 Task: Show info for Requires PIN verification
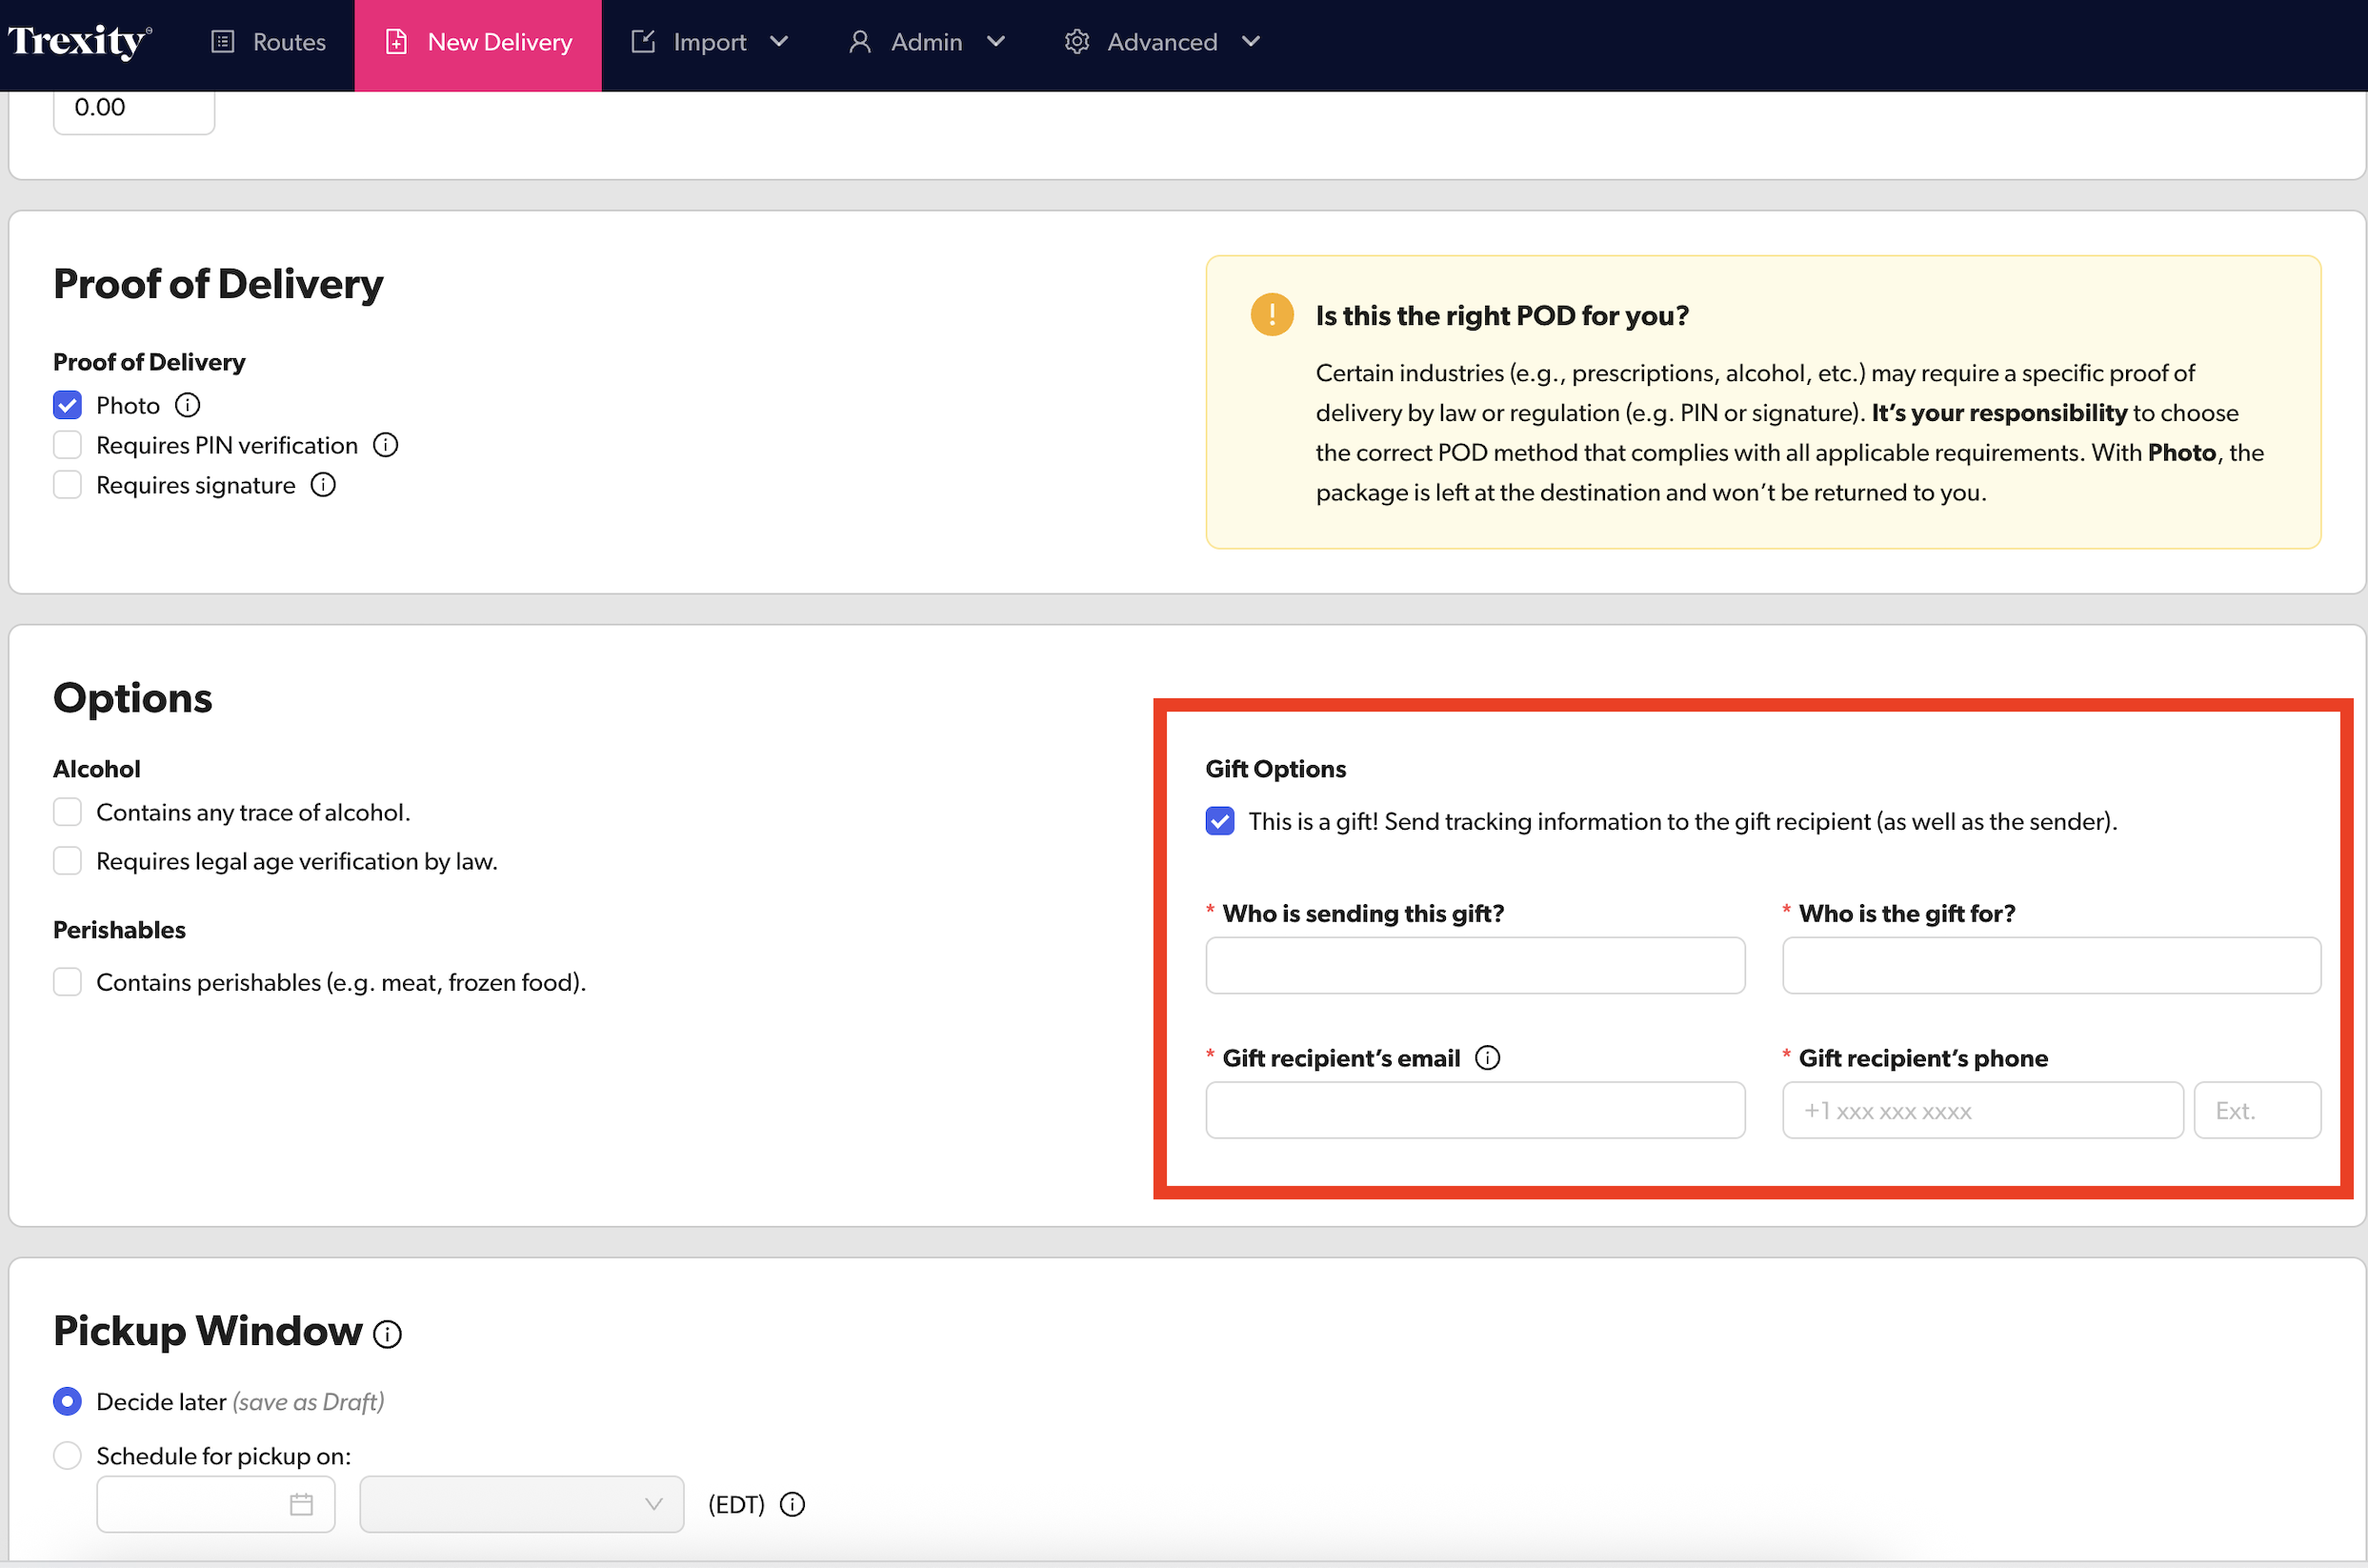[x=386, y=445]
